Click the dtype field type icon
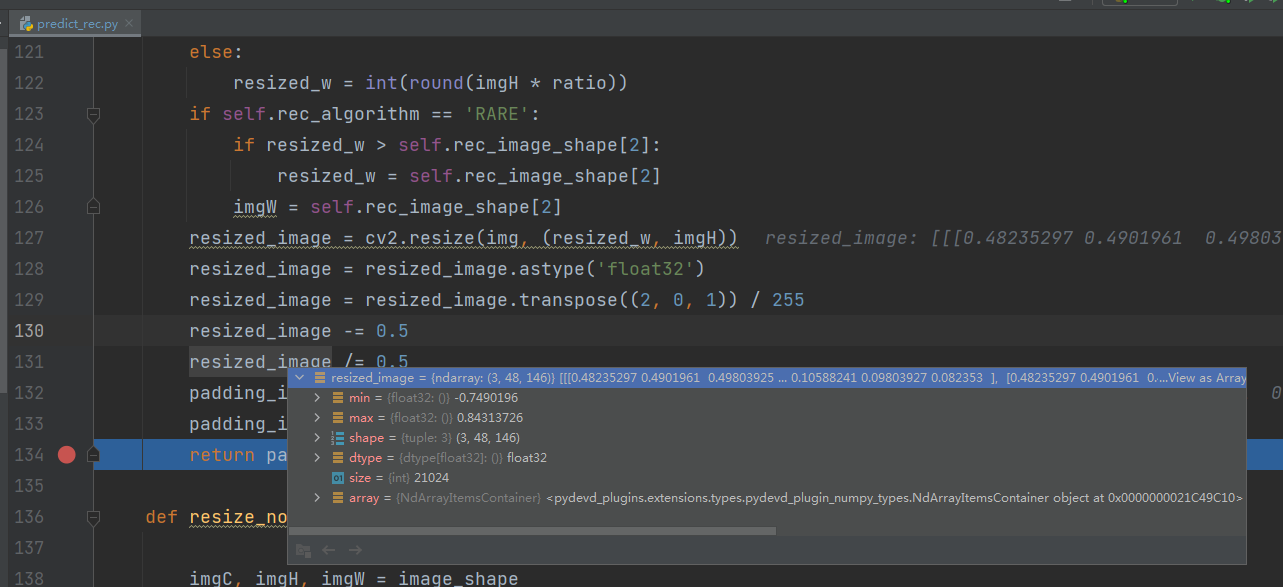 (337, 458)
